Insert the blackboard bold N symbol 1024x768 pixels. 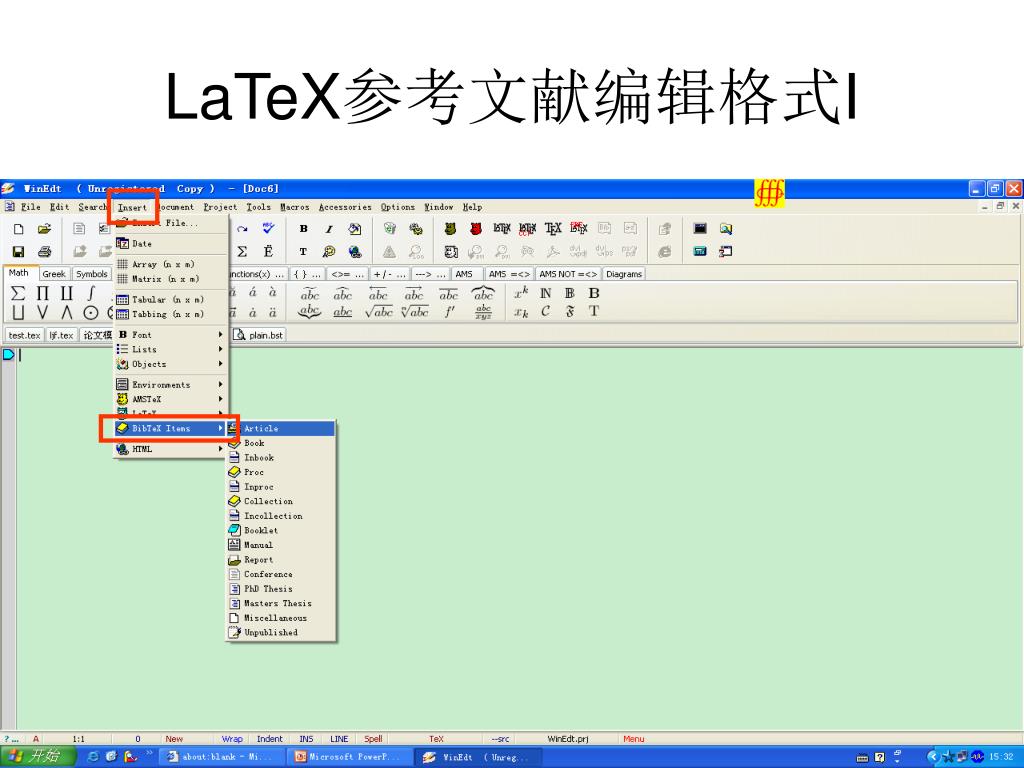[x=545, y=293]
